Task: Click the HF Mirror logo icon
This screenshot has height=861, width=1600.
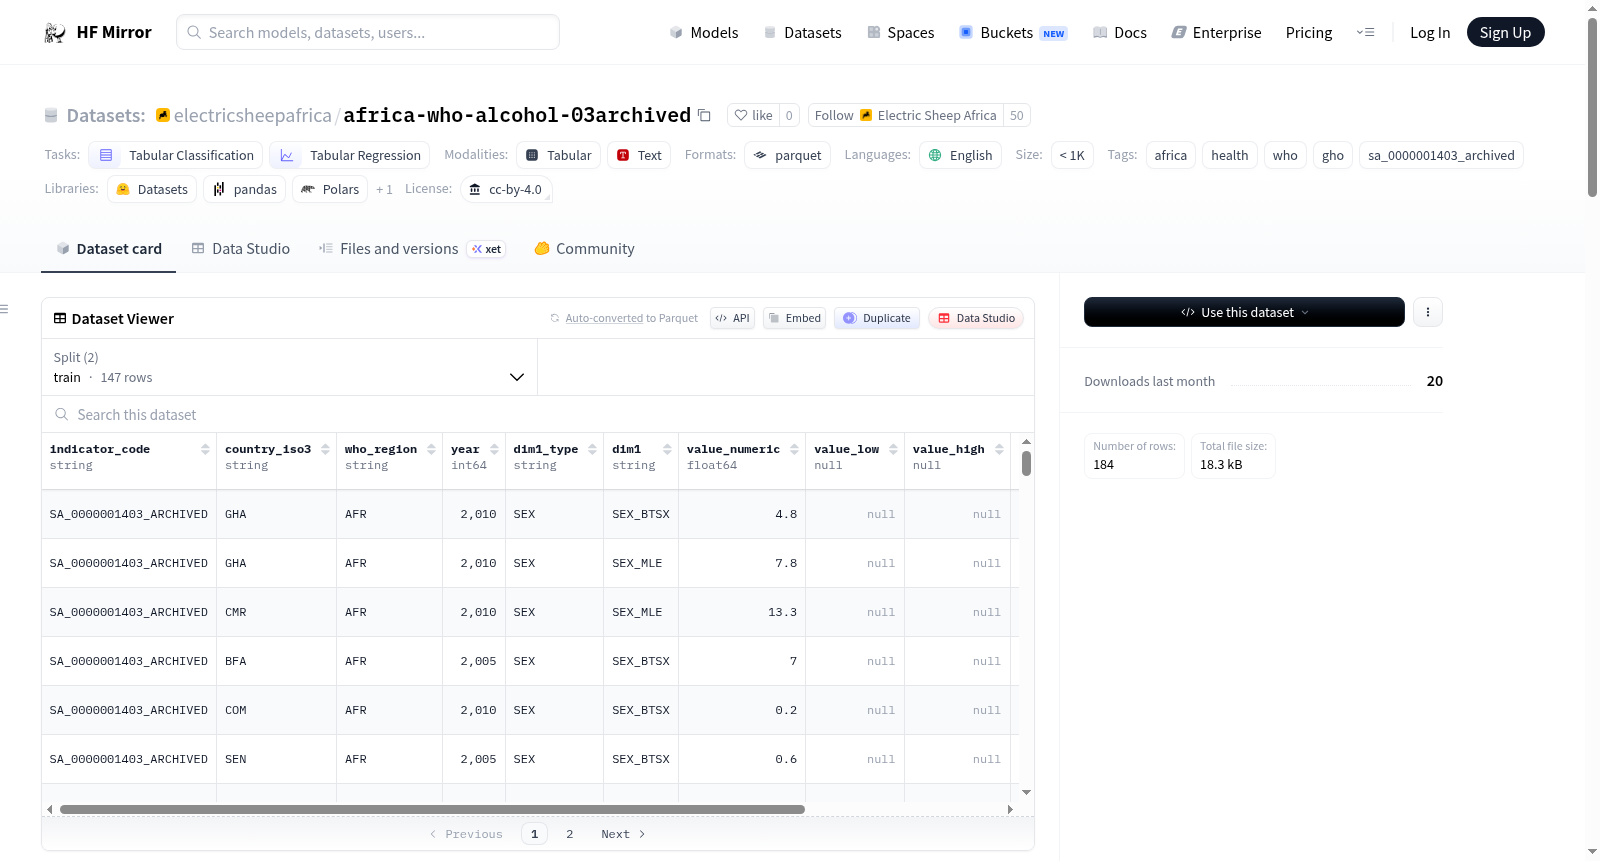Action: point(55,33)
